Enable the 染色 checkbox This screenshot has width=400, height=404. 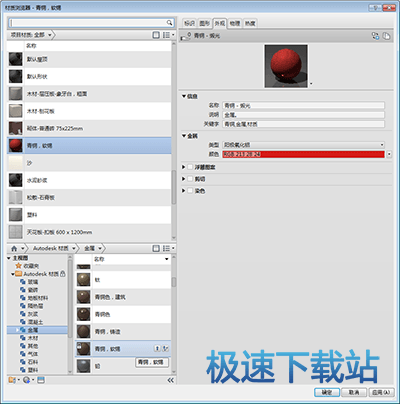[190, 191]
